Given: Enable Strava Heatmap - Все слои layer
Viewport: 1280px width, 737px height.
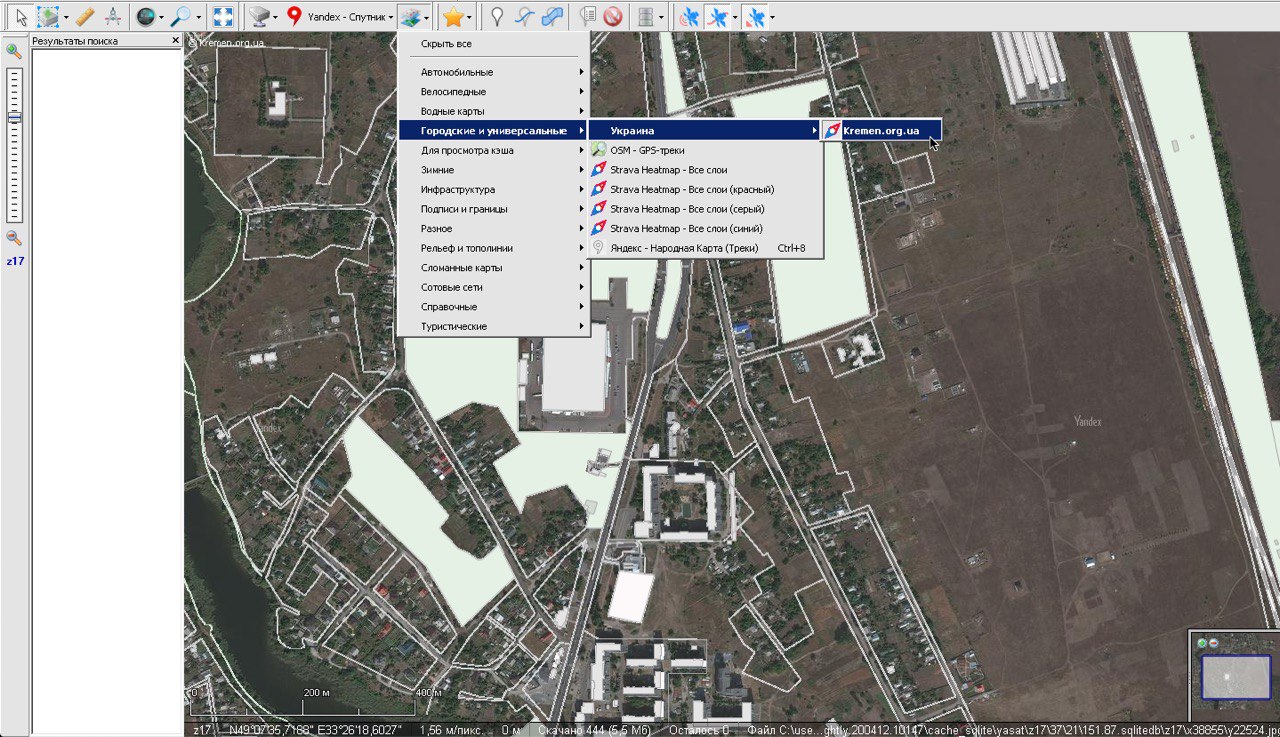Looking at the screenshot, I should (705, 170).
